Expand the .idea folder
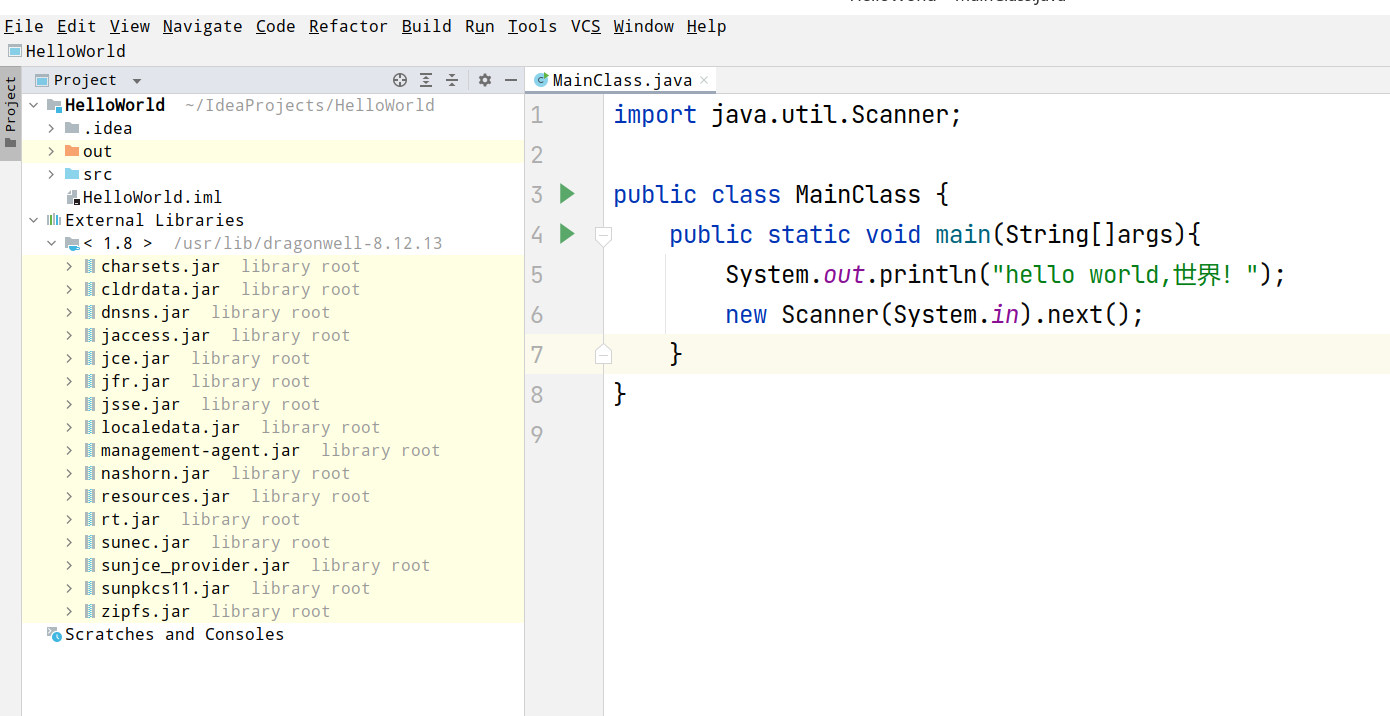Image resolution: width=1390 pixels, height=716 pixels. (x=51, y=128)
